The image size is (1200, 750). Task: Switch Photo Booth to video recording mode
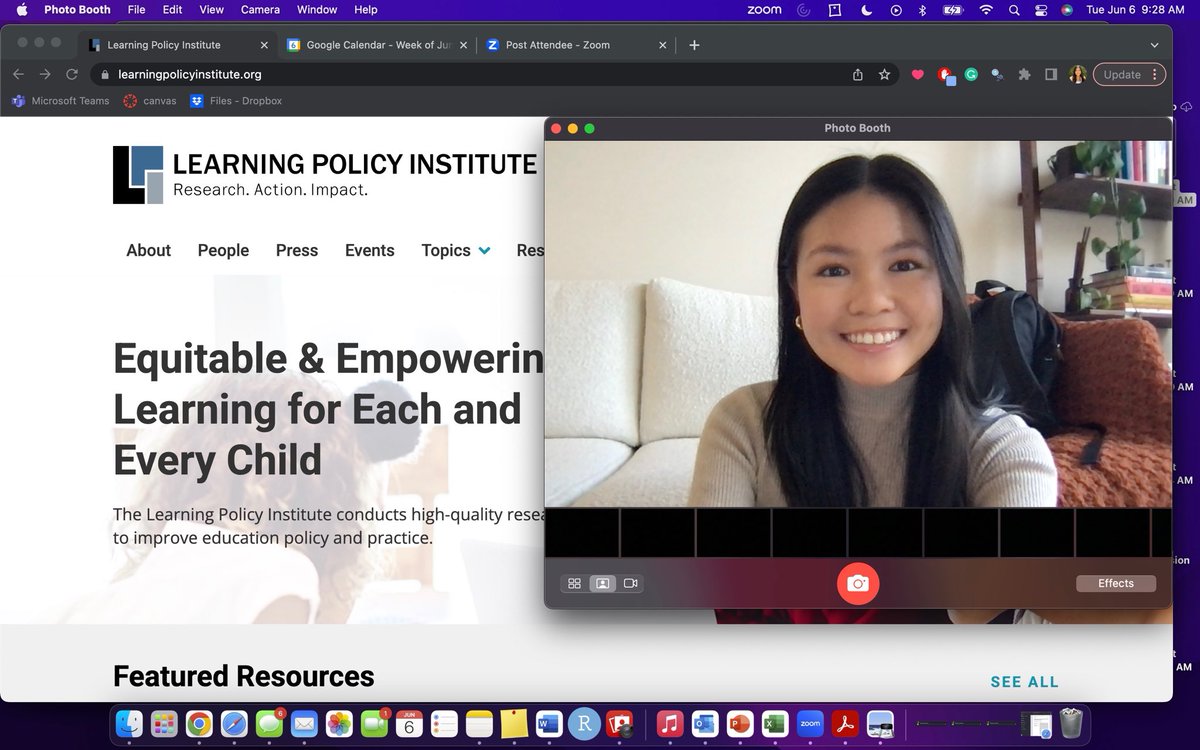click(631, 583)
